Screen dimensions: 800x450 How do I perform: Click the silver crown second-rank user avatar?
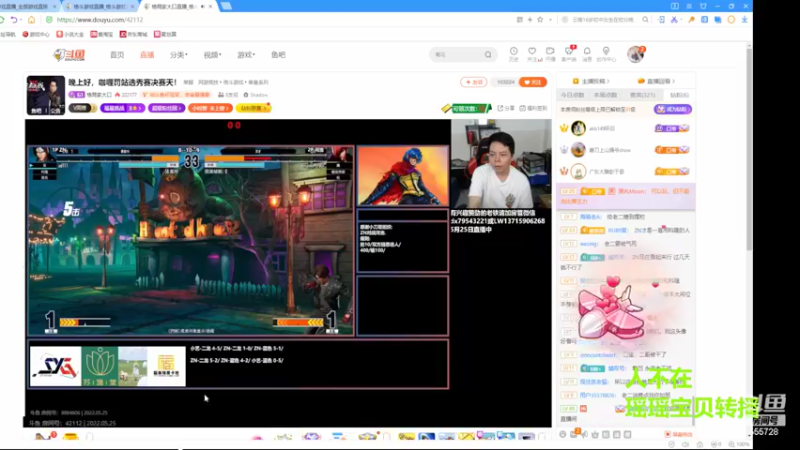point(578,149)
